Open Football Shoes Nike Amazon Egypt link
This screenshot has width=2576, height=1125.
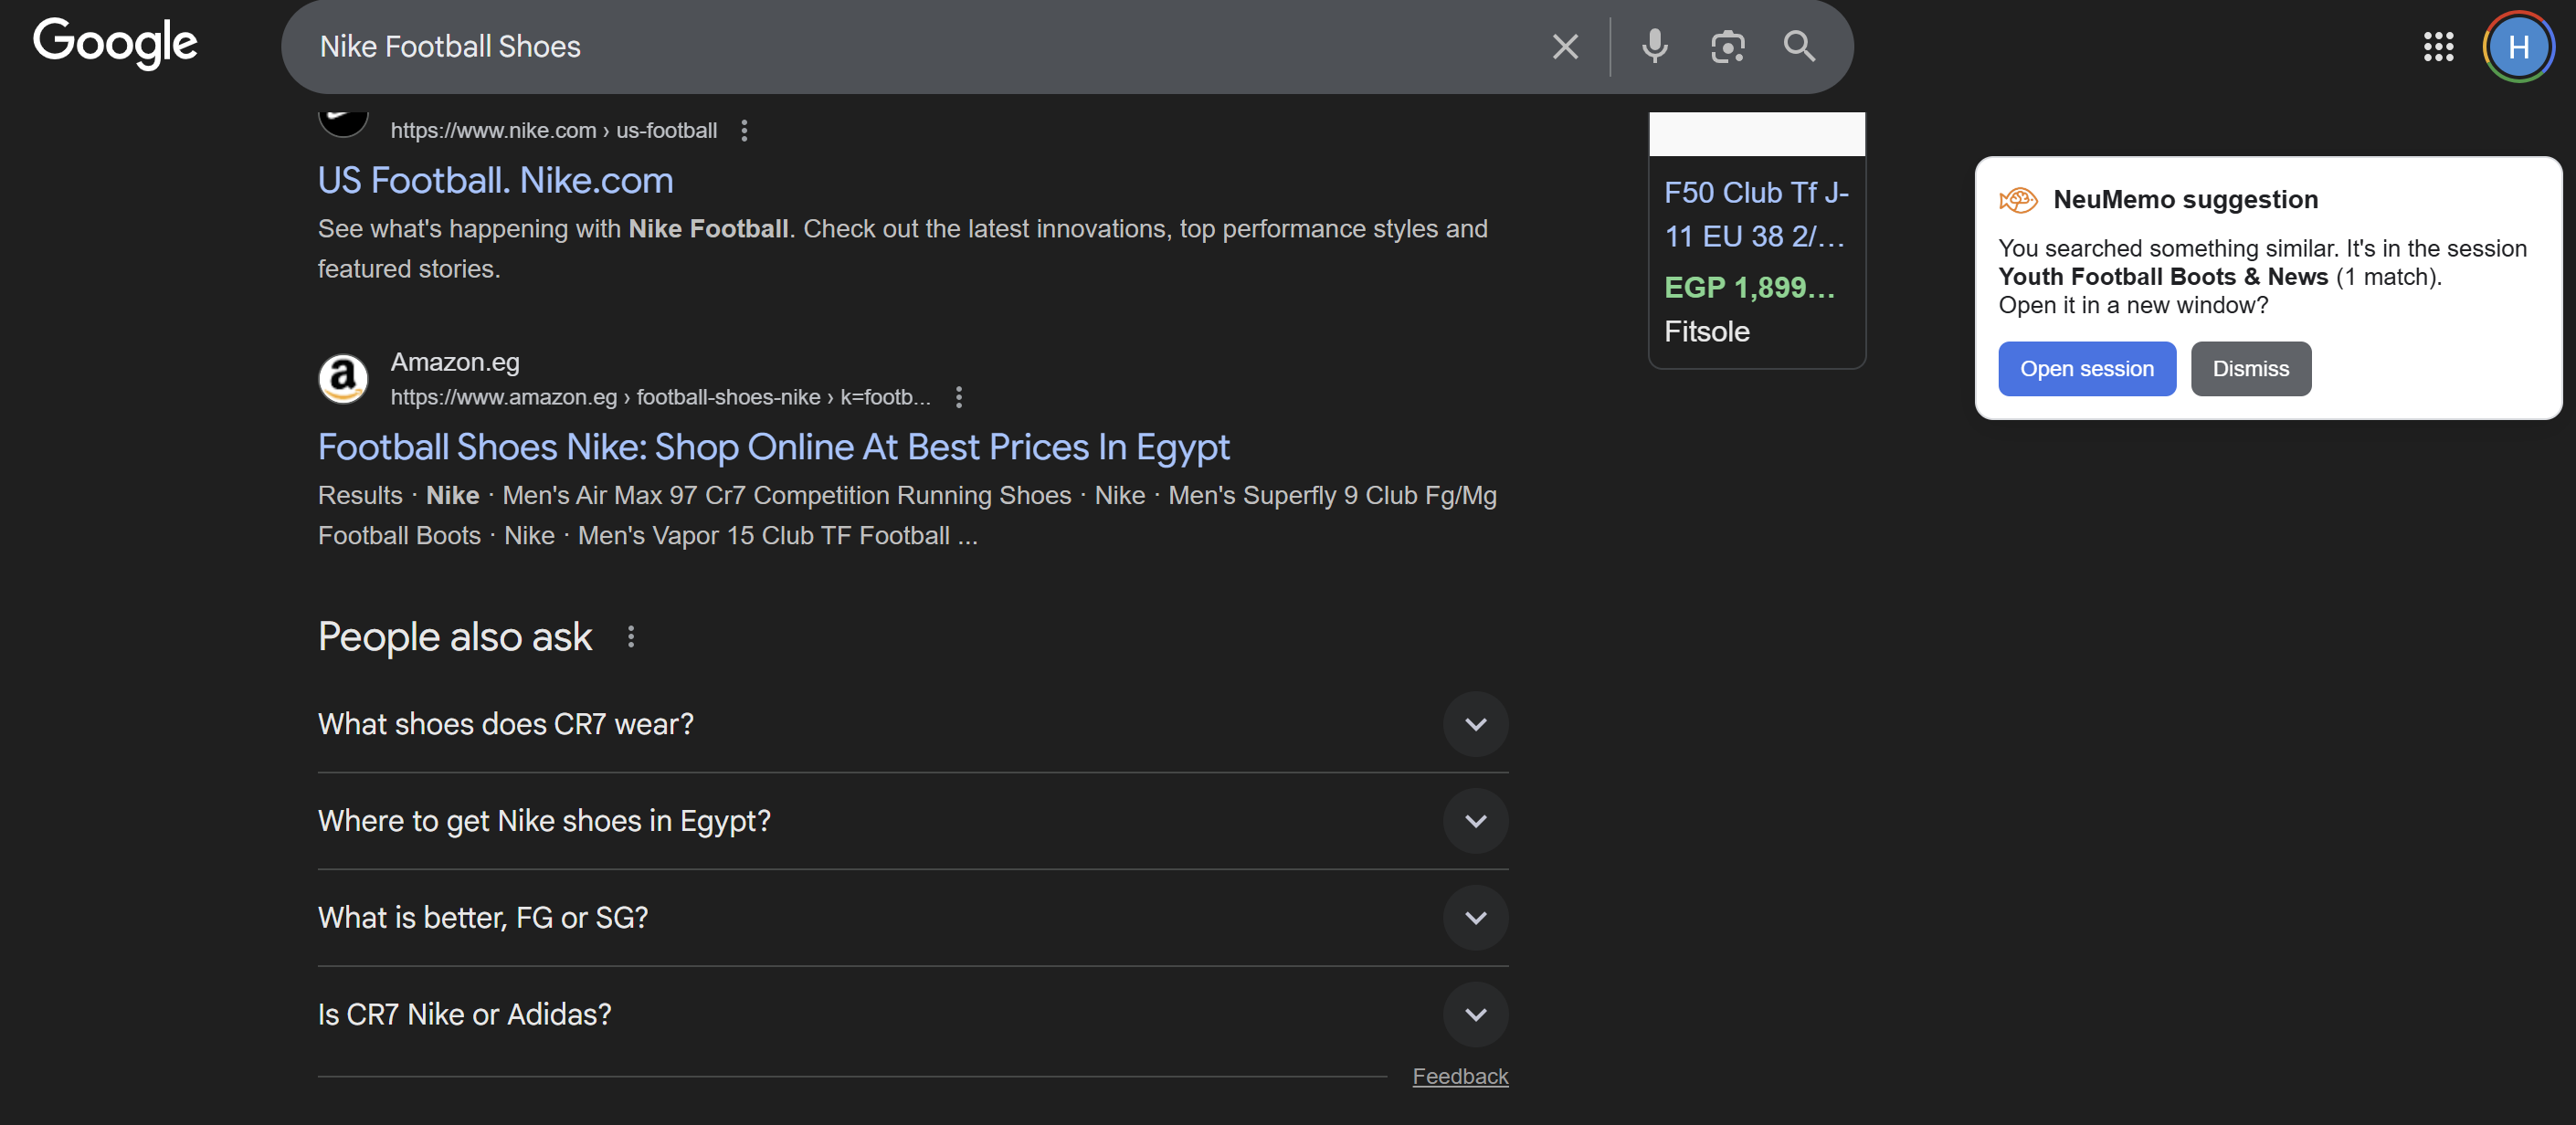coord(773,447)
